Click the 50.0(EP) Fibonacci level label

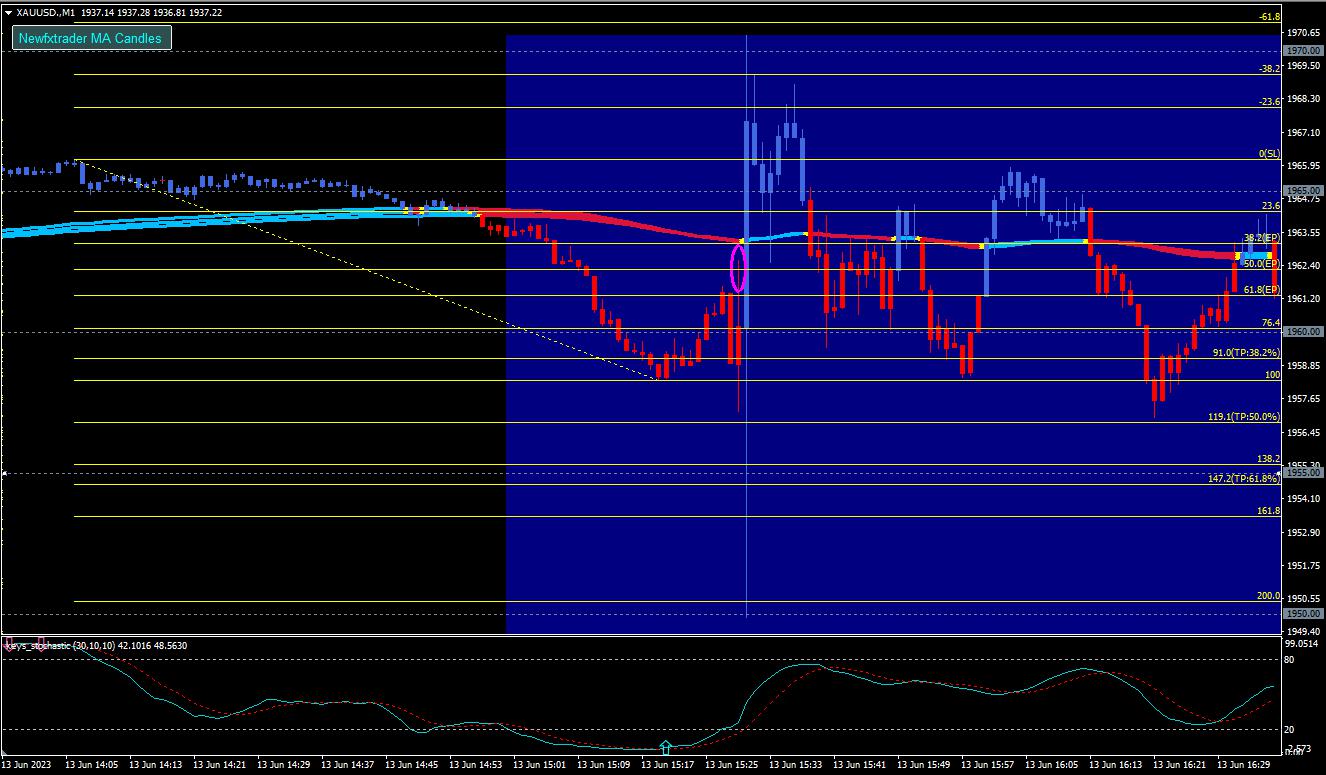pyautogui.click(x=1261, y=264)
